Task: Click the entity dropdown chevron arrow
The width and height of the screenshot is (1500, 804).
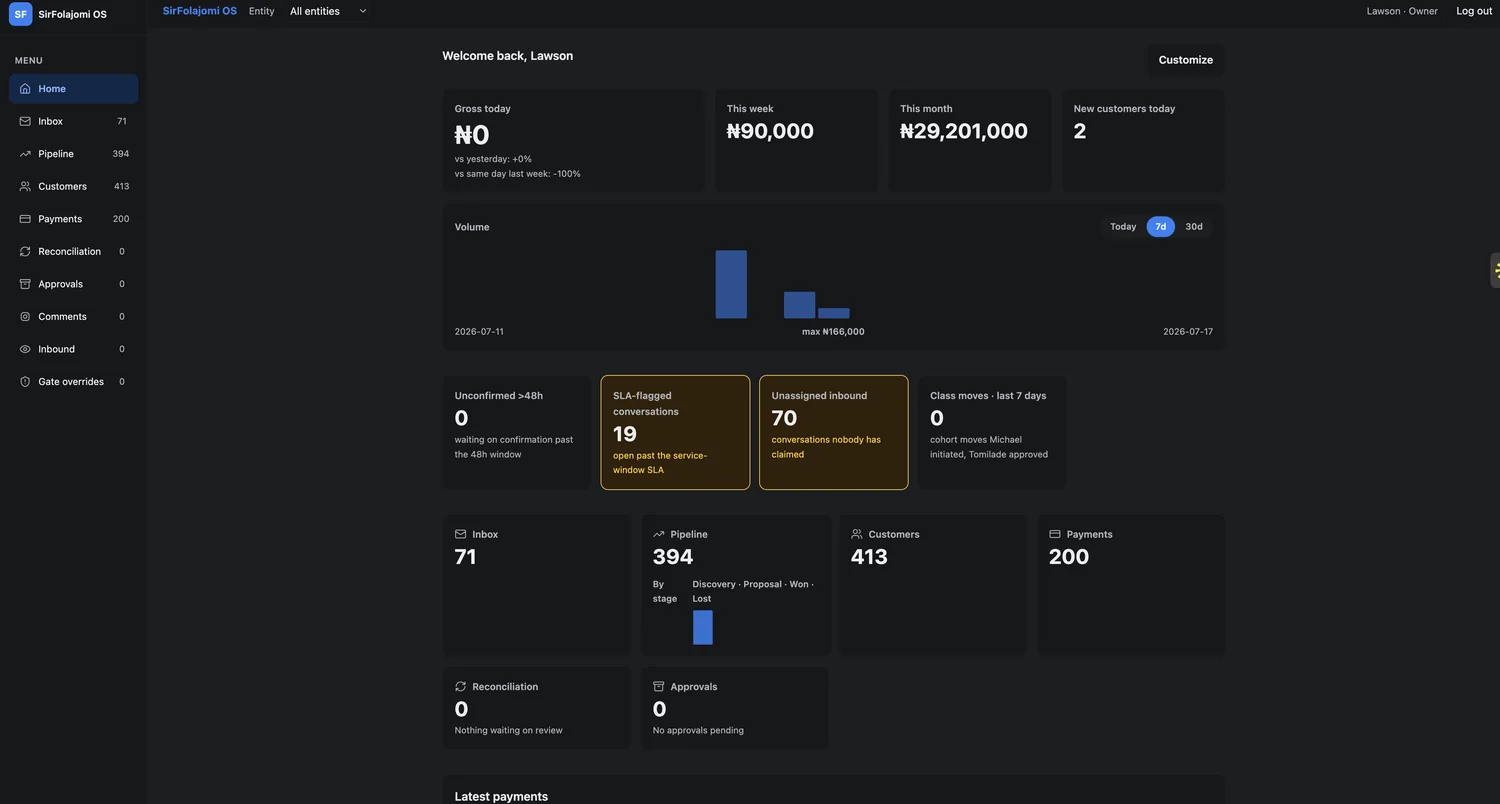Action: (x=363, y=11)
